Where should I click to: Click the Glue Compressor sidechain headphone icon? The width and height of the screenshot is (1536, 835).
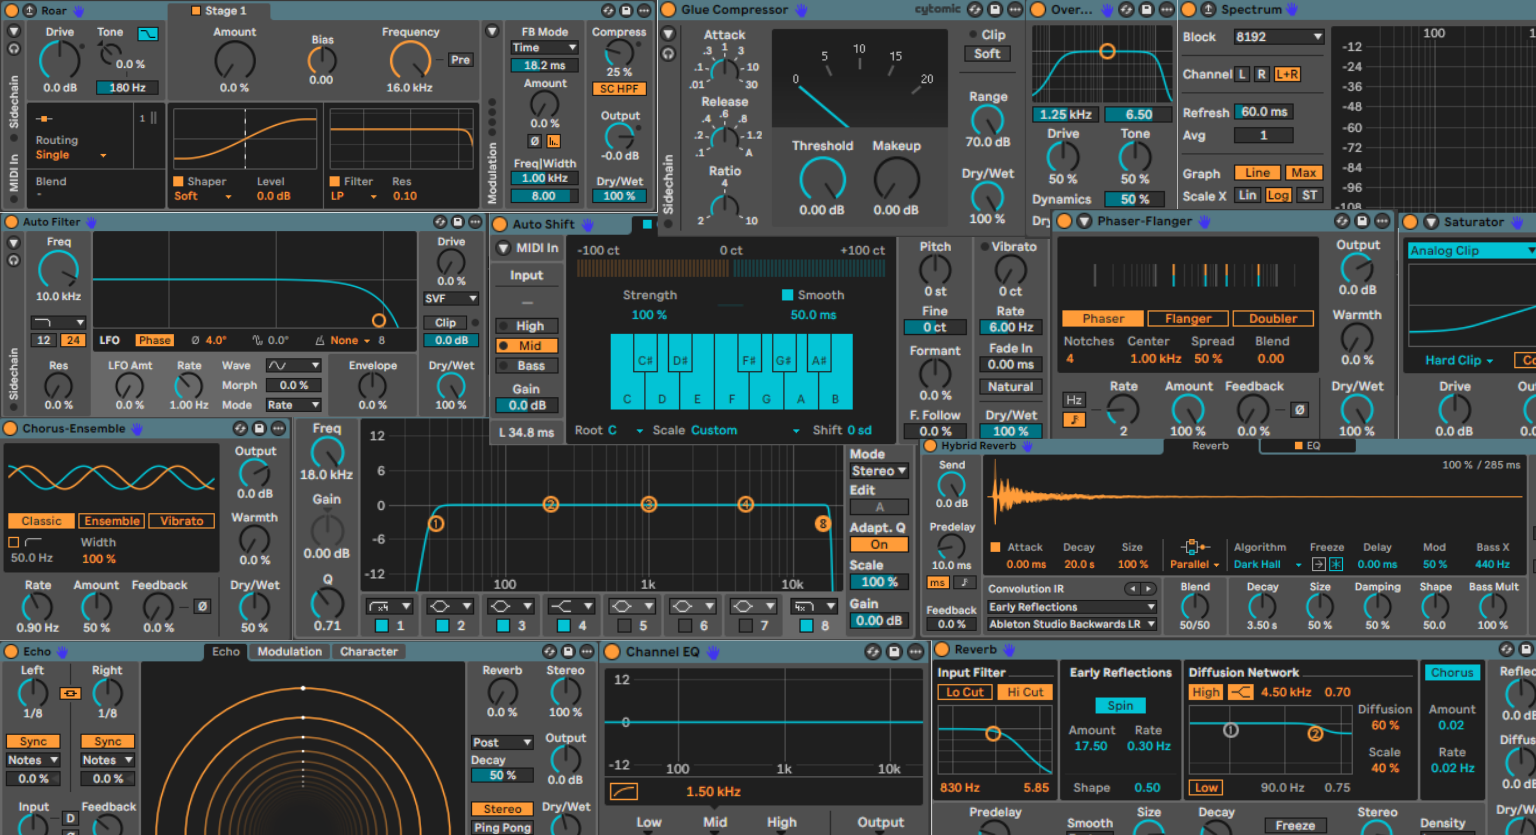(668, 53)
